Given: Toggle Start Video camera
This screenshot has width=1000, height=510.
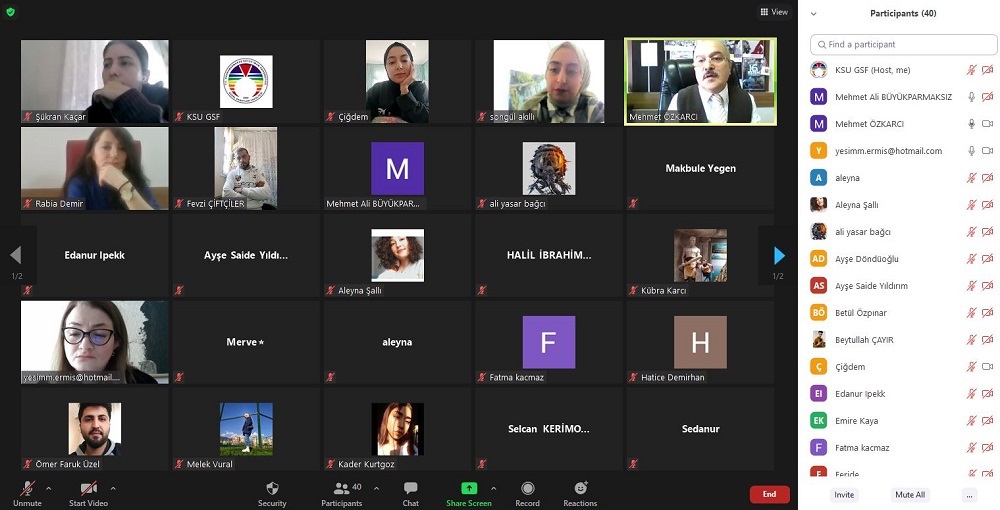Looking at the screenshot, I should pos(88,489).
